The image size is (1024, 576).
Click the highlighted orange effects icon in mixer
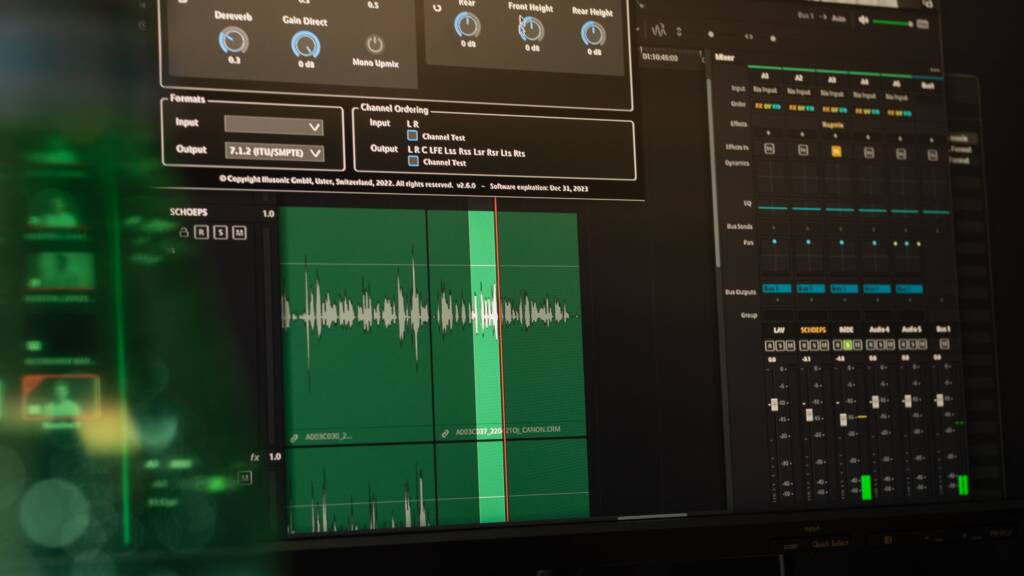836,150
